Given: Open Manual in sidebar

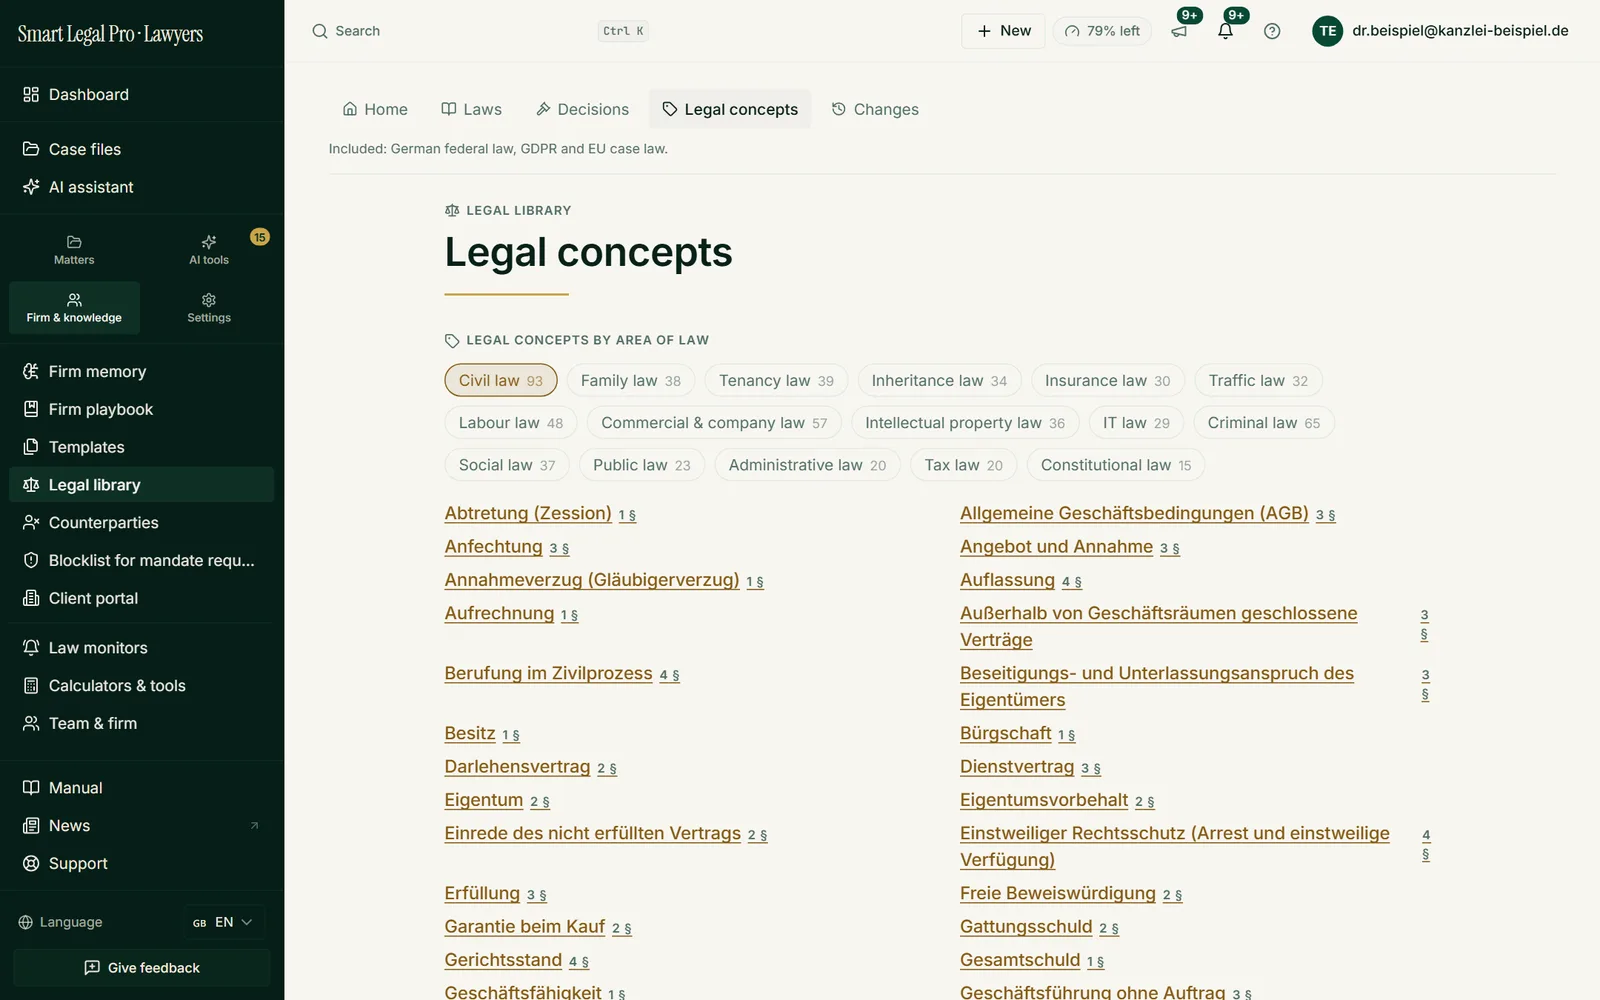Looking at the screenshot, I should (142, 788).
